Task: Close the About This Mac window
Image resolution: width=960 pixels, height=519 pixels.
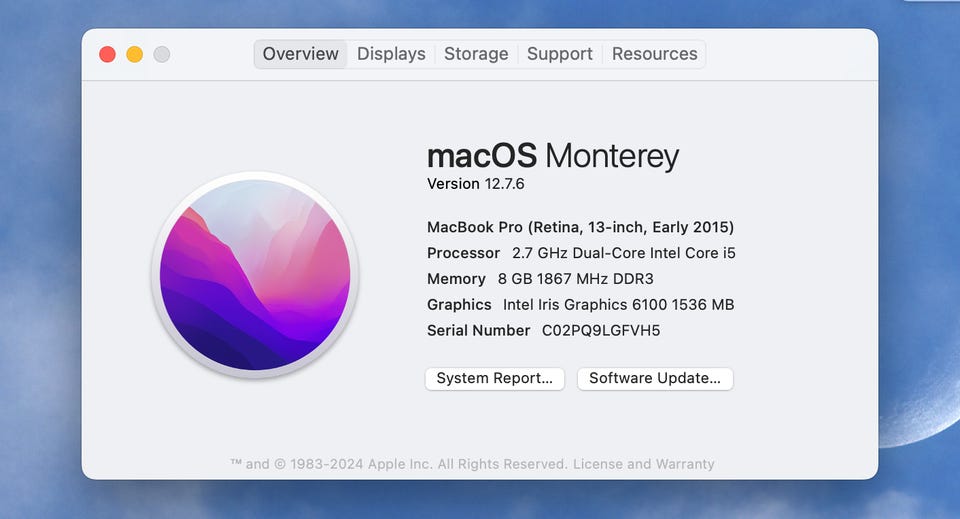Action: pos(107,54)
